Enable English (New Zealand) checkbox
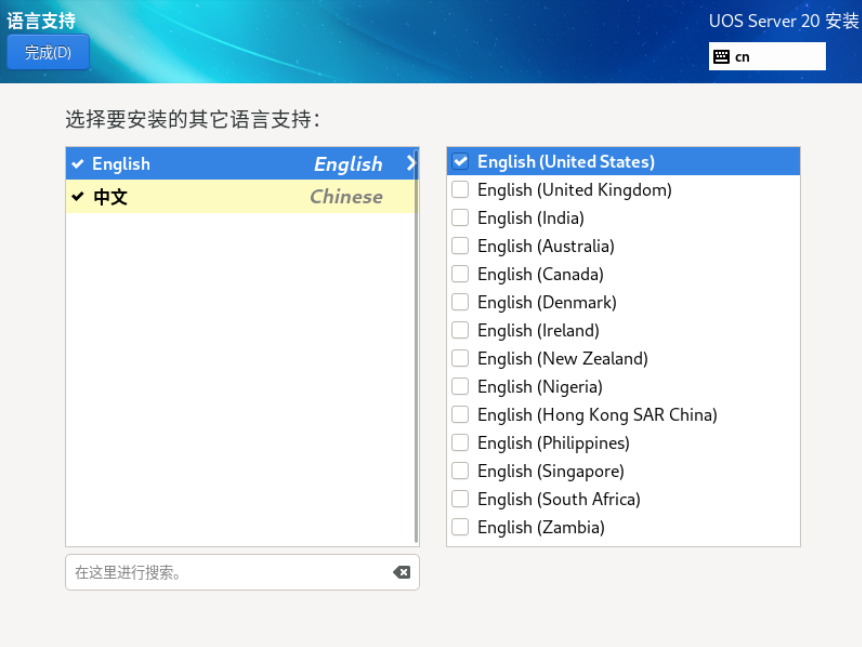 460,358
